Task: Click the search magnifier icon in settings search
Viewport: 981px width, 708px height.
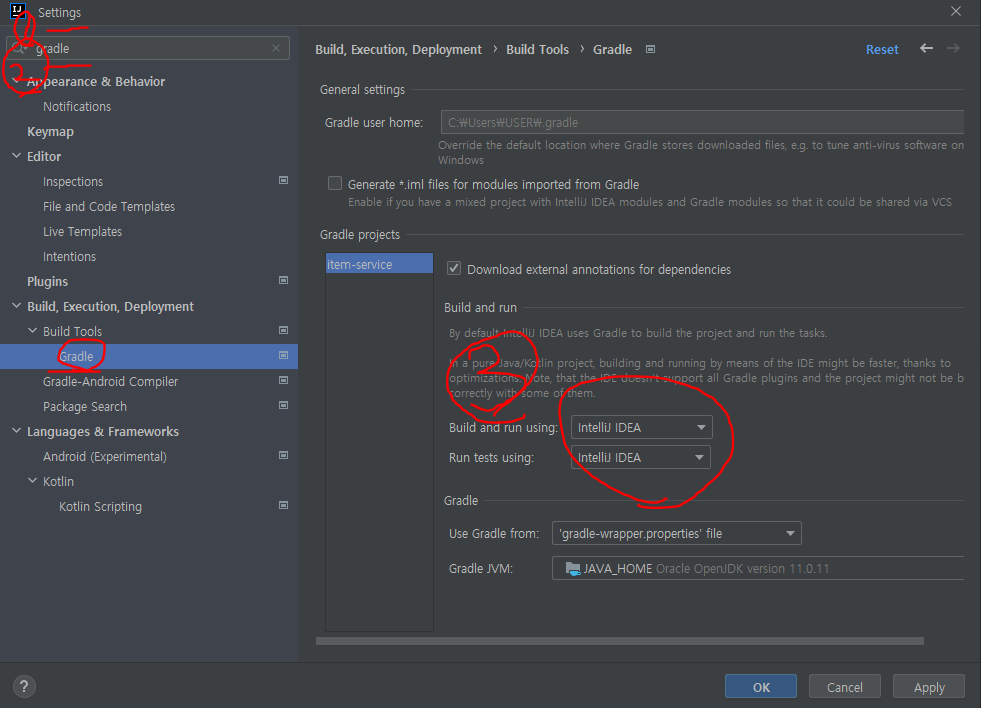Action: 19,48
